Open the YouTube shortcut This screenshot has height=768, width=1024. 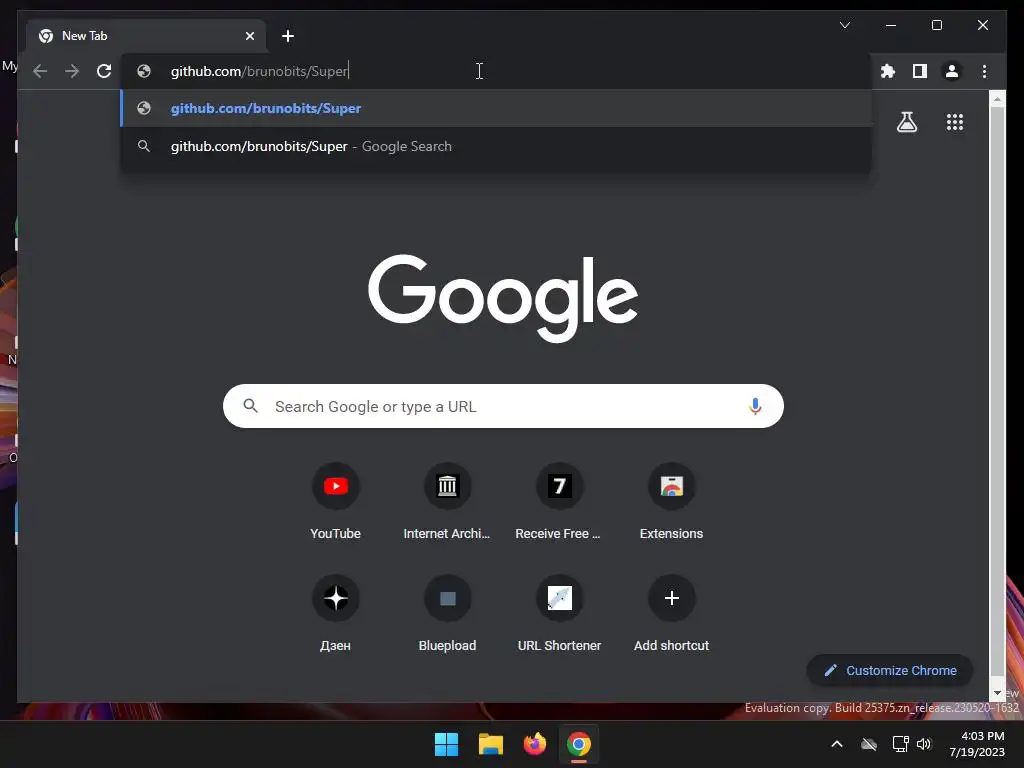336,502
